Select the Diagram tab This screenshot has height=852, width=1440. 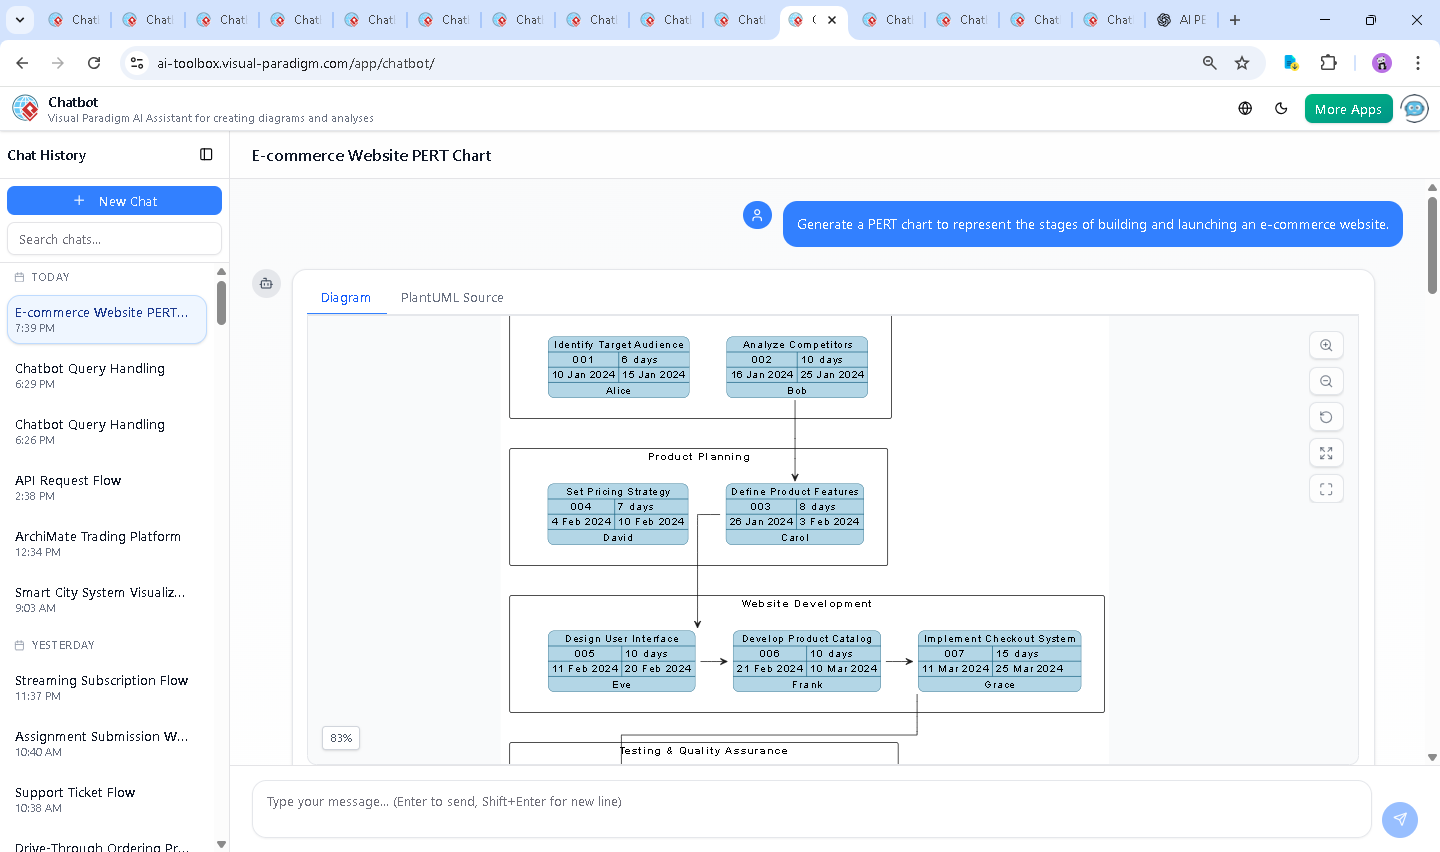click(x=346, y=298)
